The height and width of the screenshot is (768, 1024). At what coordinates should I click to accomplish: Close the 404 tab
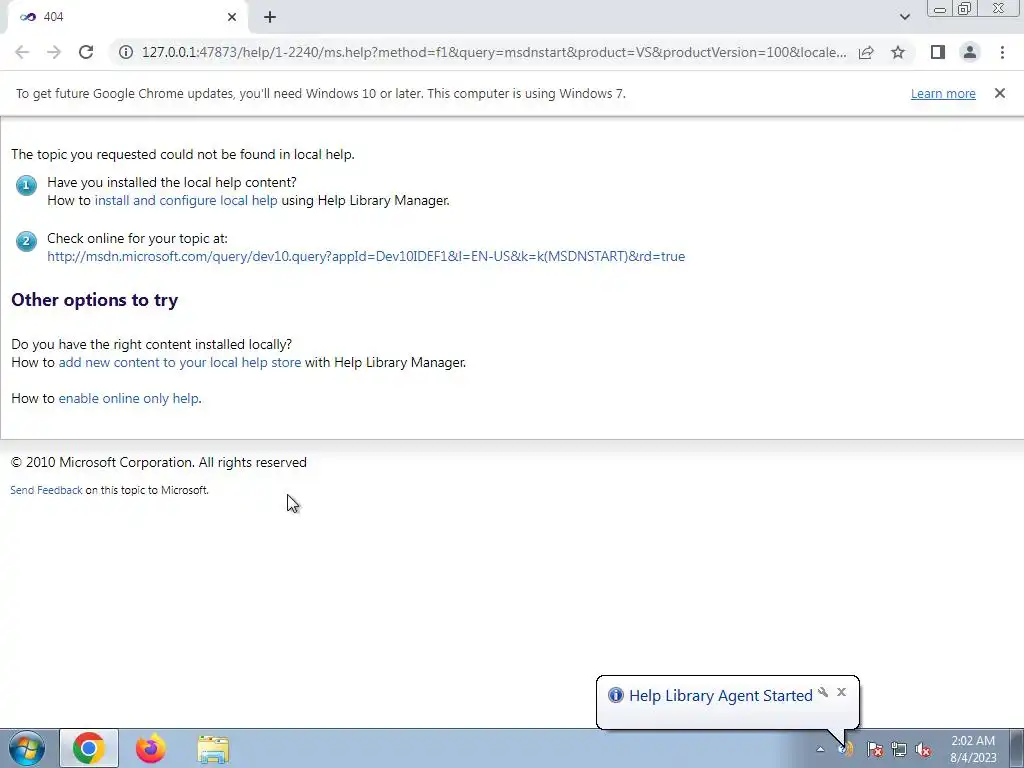pos(232,17)
